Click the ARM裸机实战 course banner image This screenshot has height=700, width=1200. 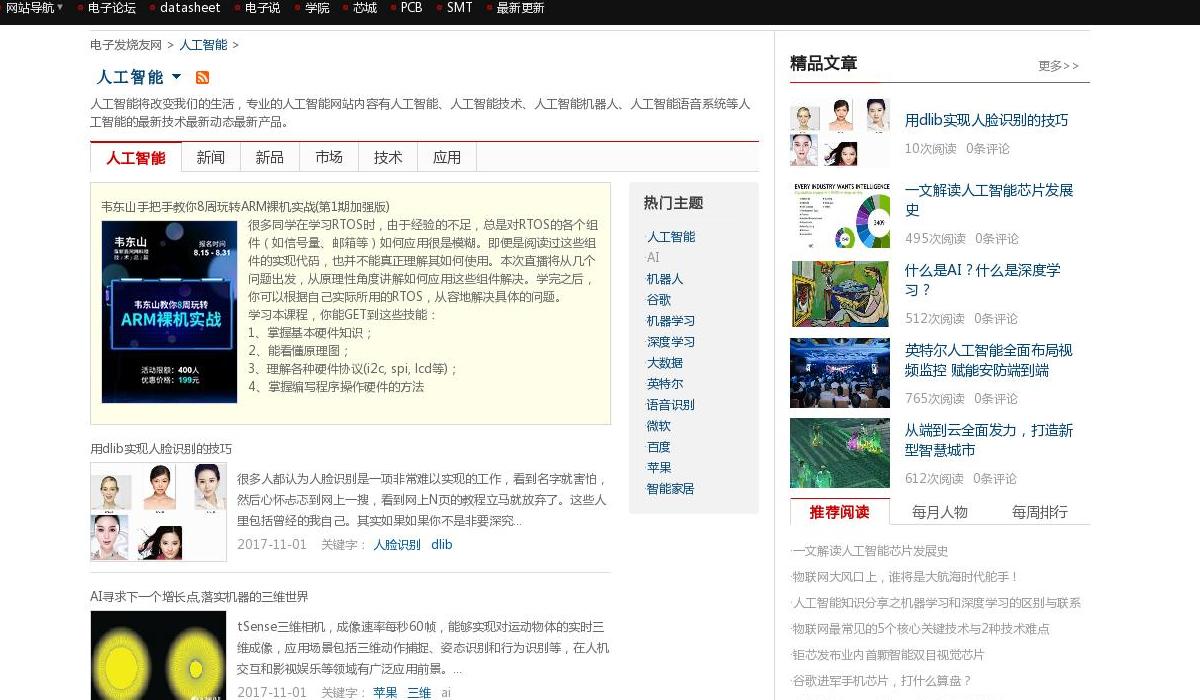point(169,312)
